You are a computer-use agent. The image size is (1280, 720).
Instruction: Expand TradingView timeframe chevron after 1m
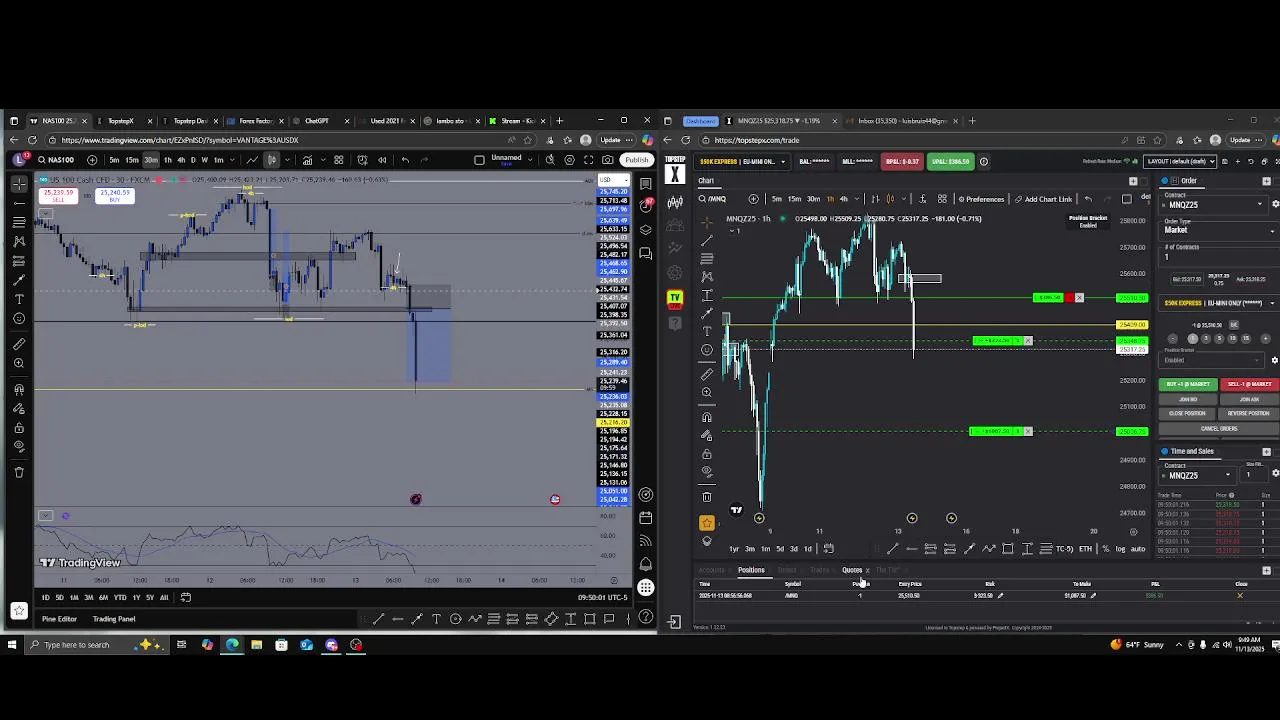232,160
